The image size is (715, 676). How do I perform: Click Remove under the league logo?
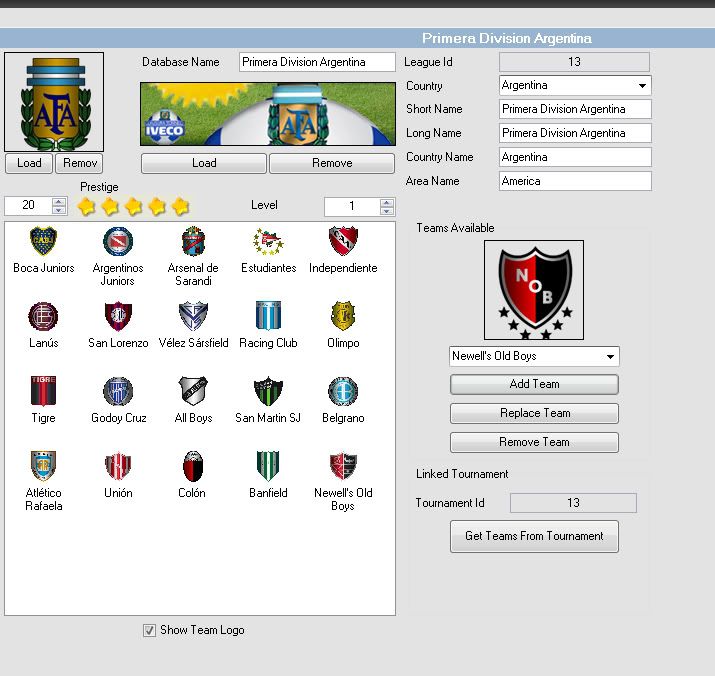79,163
